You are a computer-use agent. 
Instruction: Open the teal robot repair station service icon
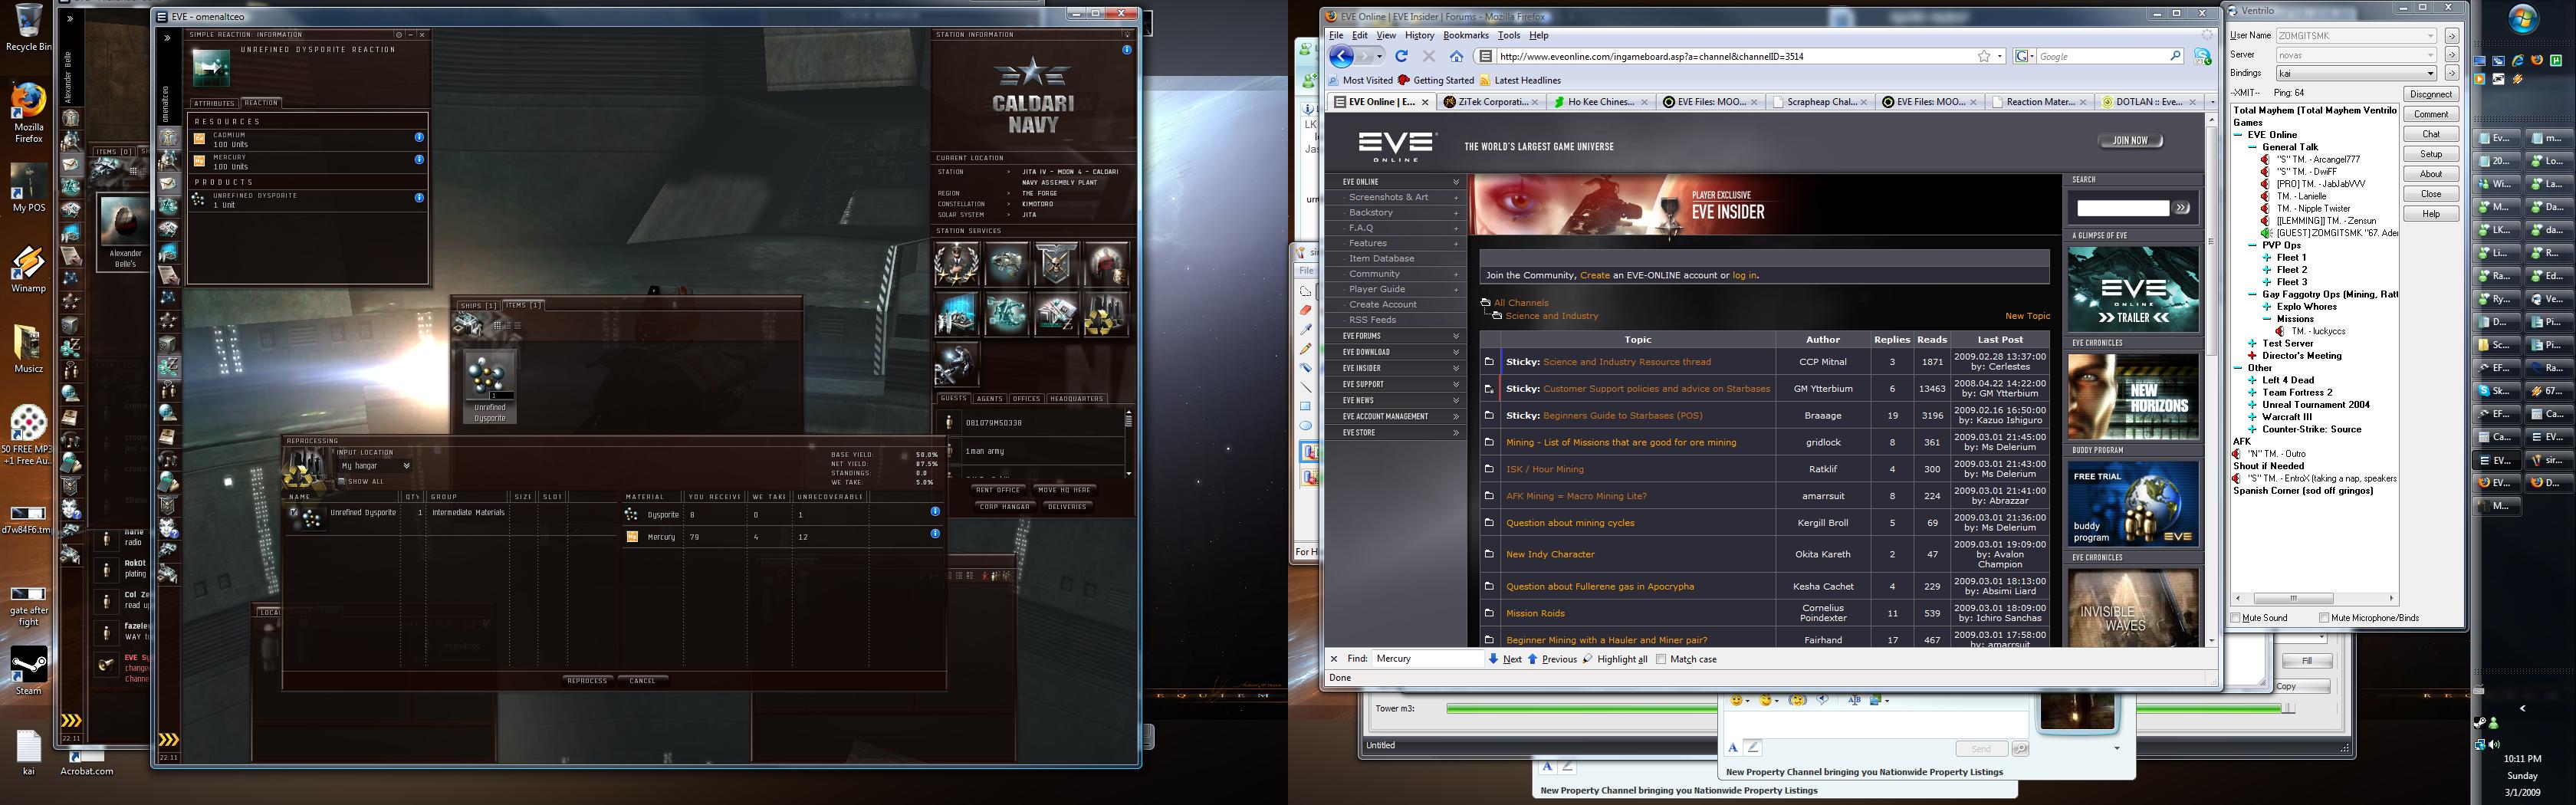(x=1006, y=314)
